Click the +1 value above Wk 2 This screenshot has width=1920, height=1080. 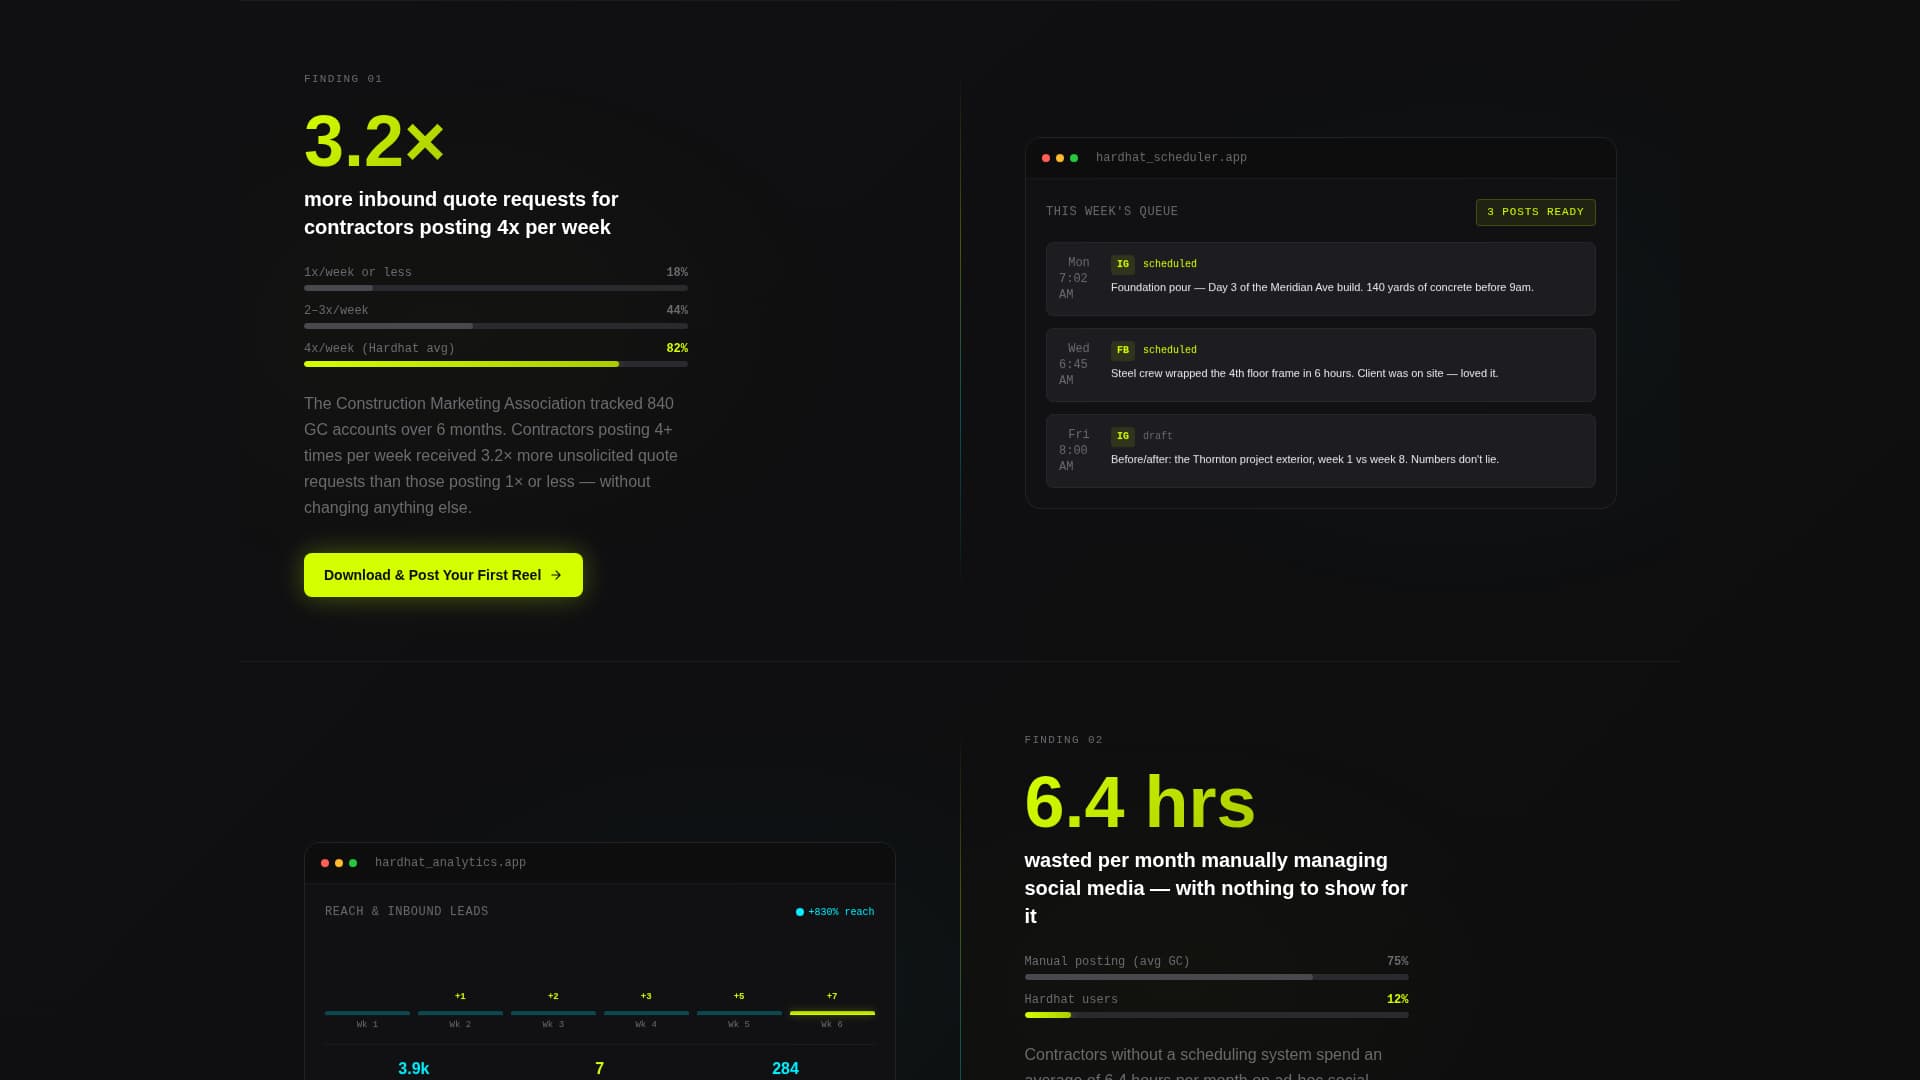point(460,996)
